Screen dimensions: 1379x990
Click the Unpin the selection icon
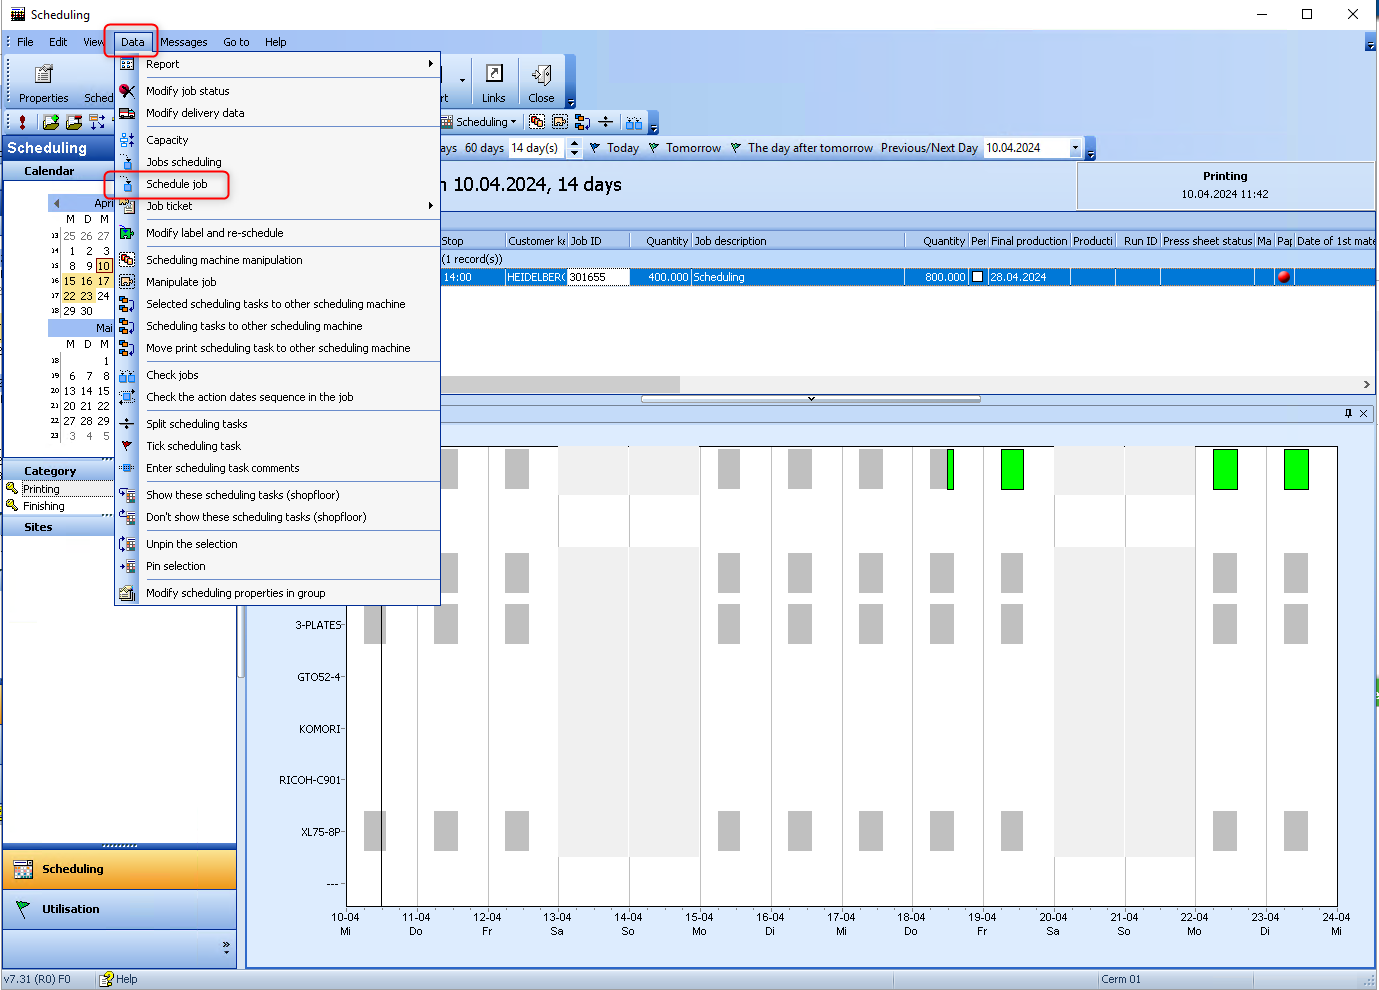coord(127,544)
